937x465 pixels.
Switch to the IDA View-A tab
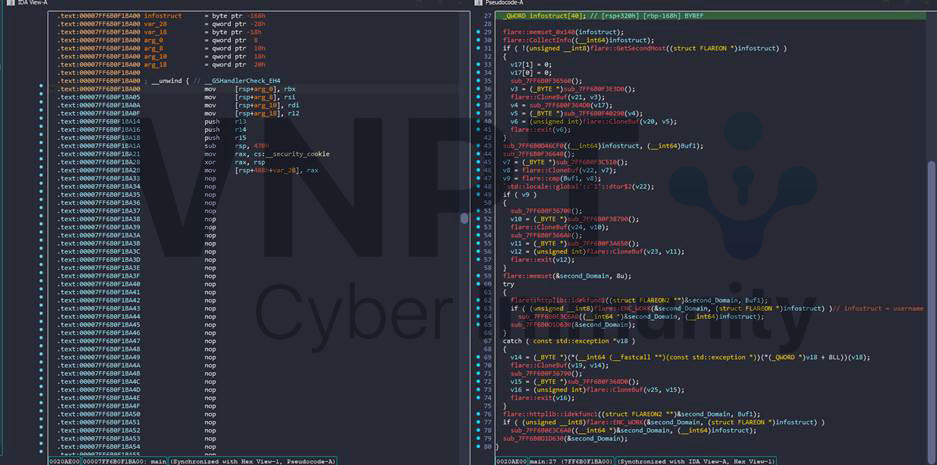pos(30,4)
